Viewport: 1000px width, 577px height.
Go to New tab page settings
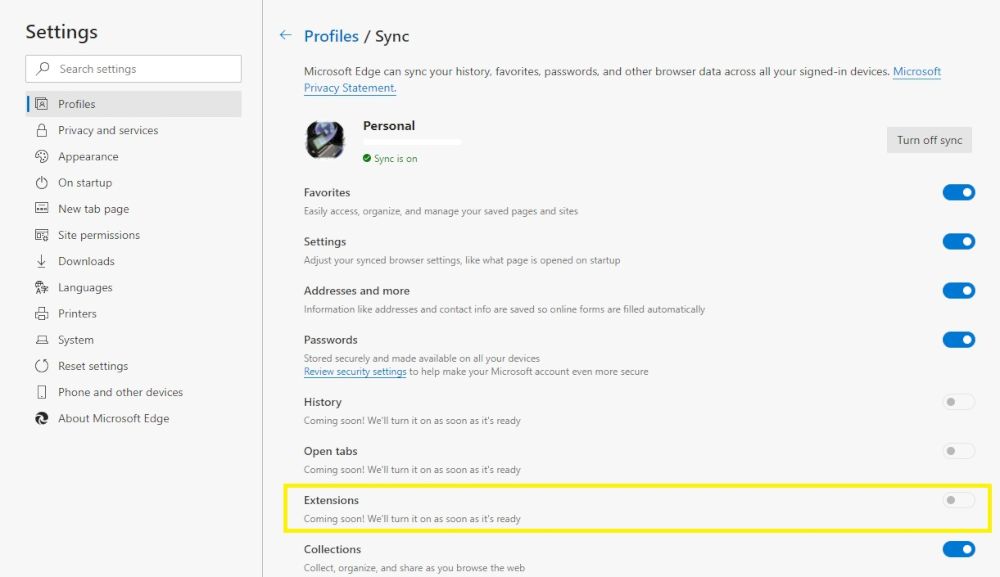pyautogui.click(x=93, y=209)
